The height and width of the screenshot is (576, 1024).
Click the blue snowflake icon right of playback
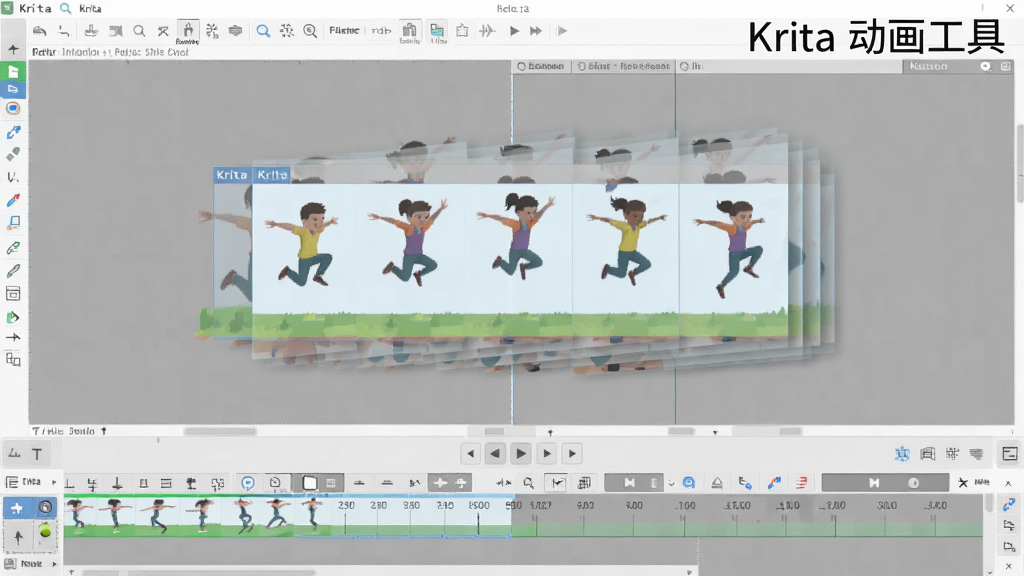click(x=903, y=454)
